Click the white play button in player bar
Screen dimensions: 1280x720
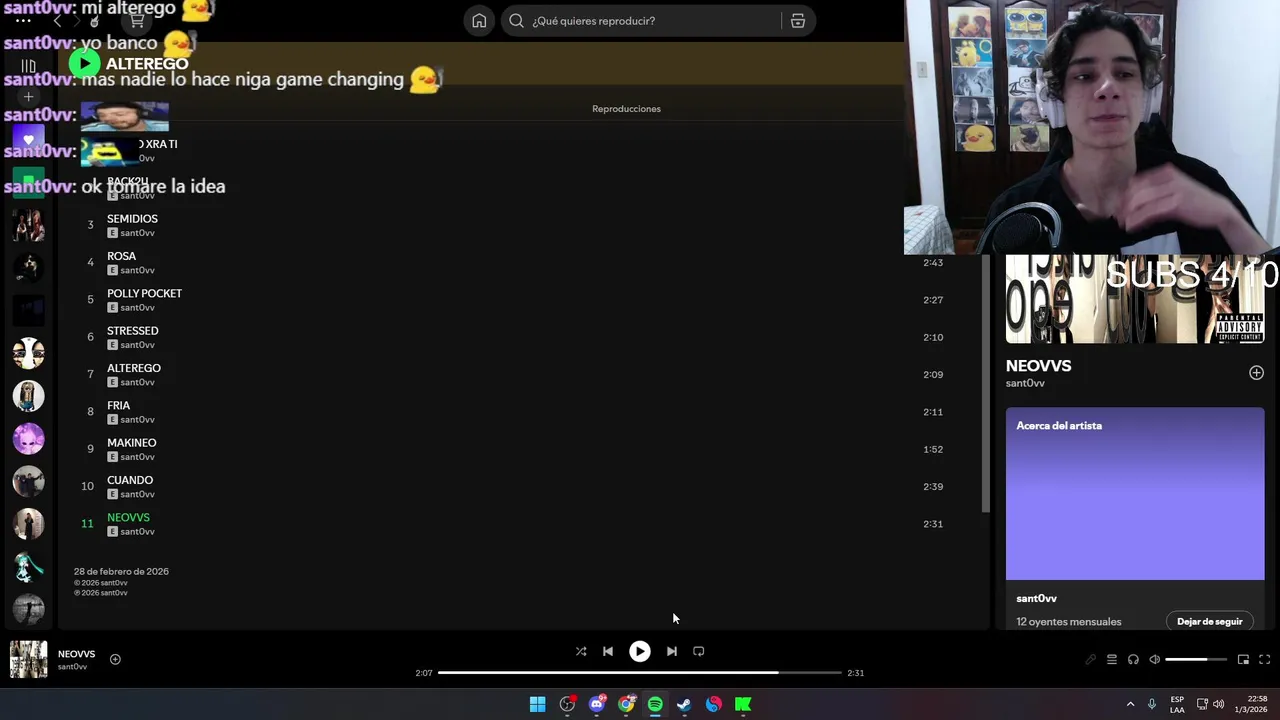639,651
